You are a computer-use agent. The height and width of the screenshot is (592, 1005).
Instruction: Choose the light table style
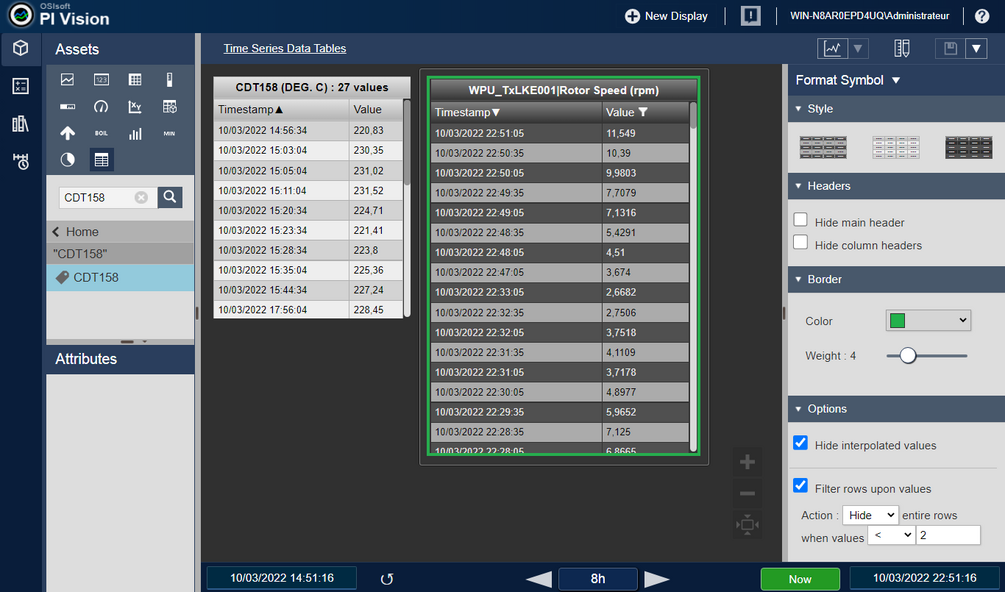(x=896, y=147)
